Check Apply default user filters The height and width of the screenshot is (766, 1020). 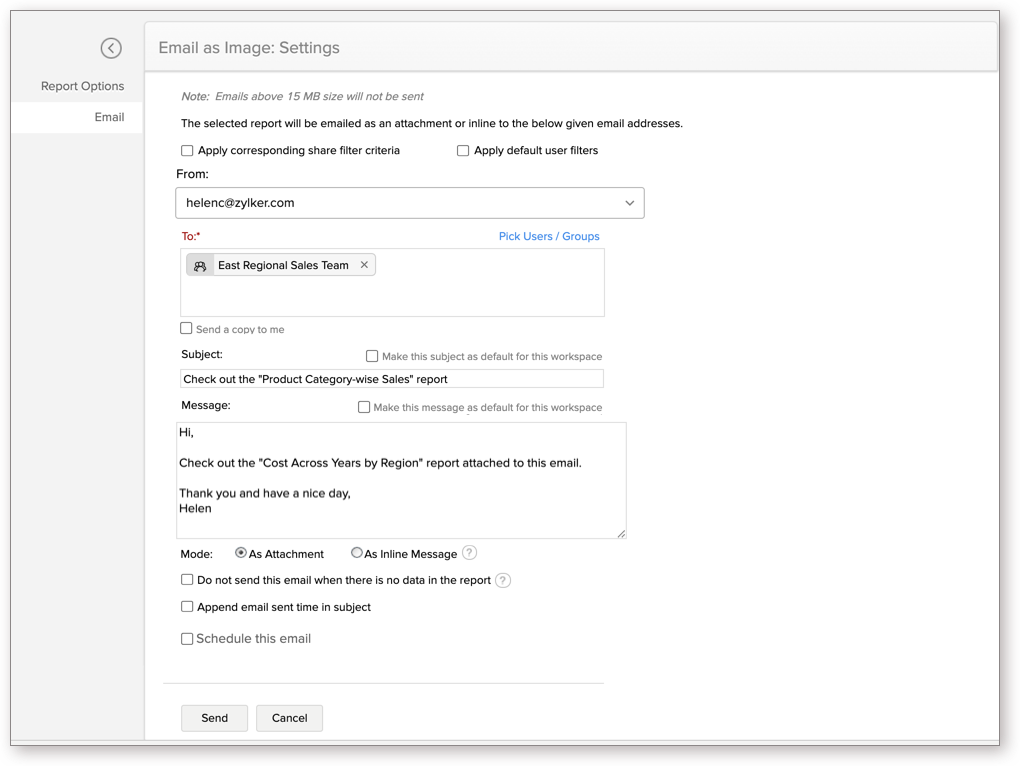[463, 151]
